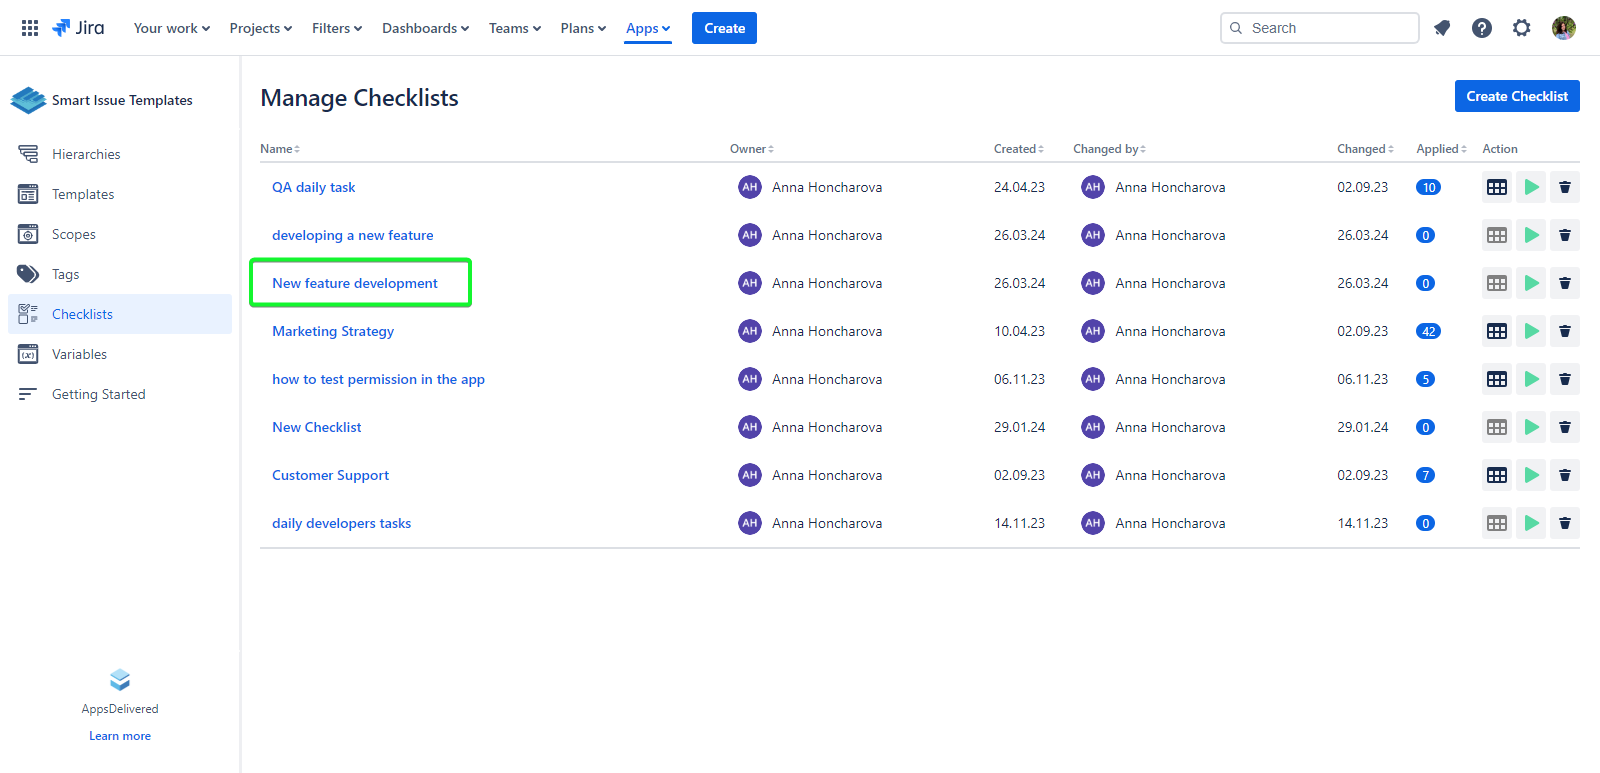1600x773 pixels.
Task: Run the New Checklist play button
Action: [1531, 427]
